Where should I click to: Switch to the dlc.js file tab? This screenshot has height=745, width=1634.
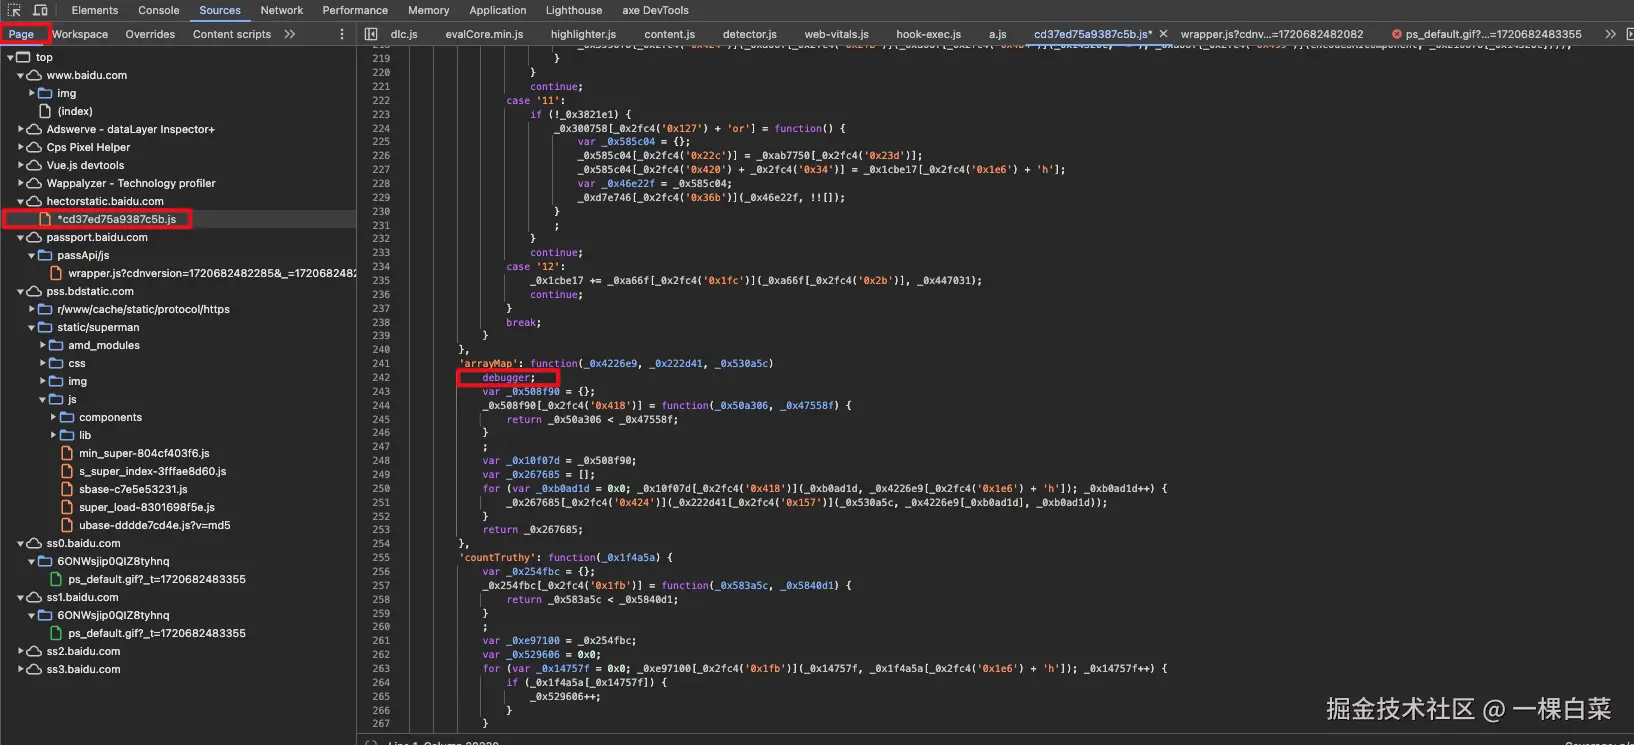click(x=404, y=34)
